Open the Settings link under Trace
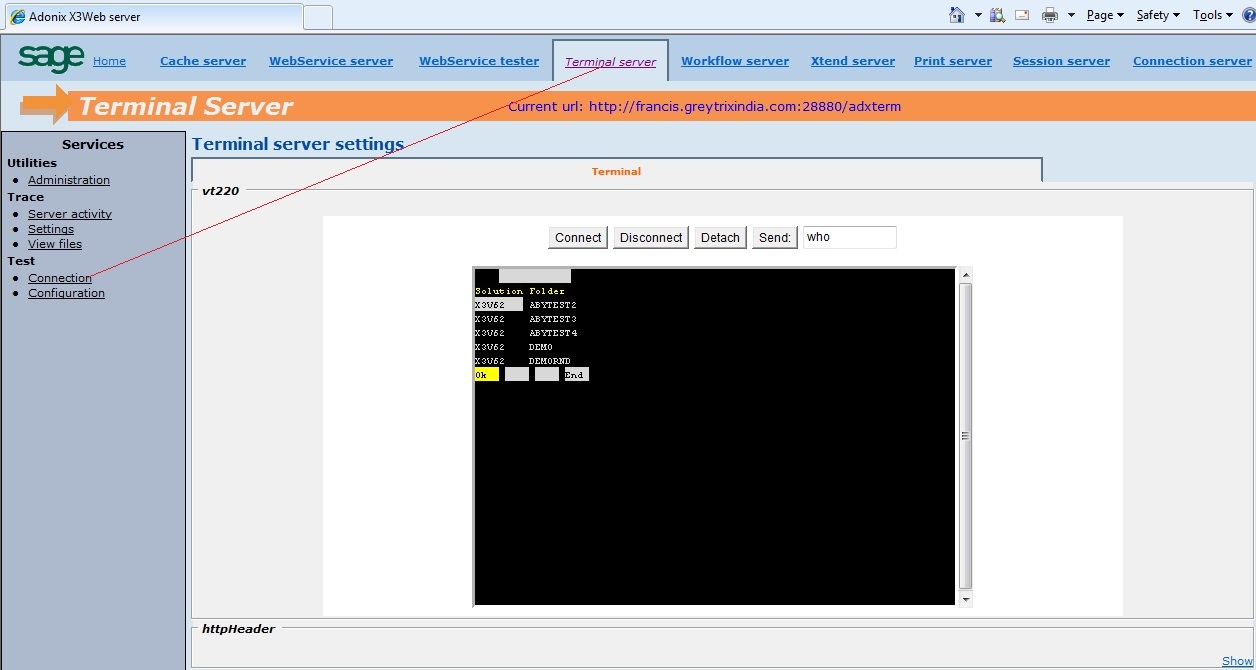The image size is (1256, 670). [51, 229]
